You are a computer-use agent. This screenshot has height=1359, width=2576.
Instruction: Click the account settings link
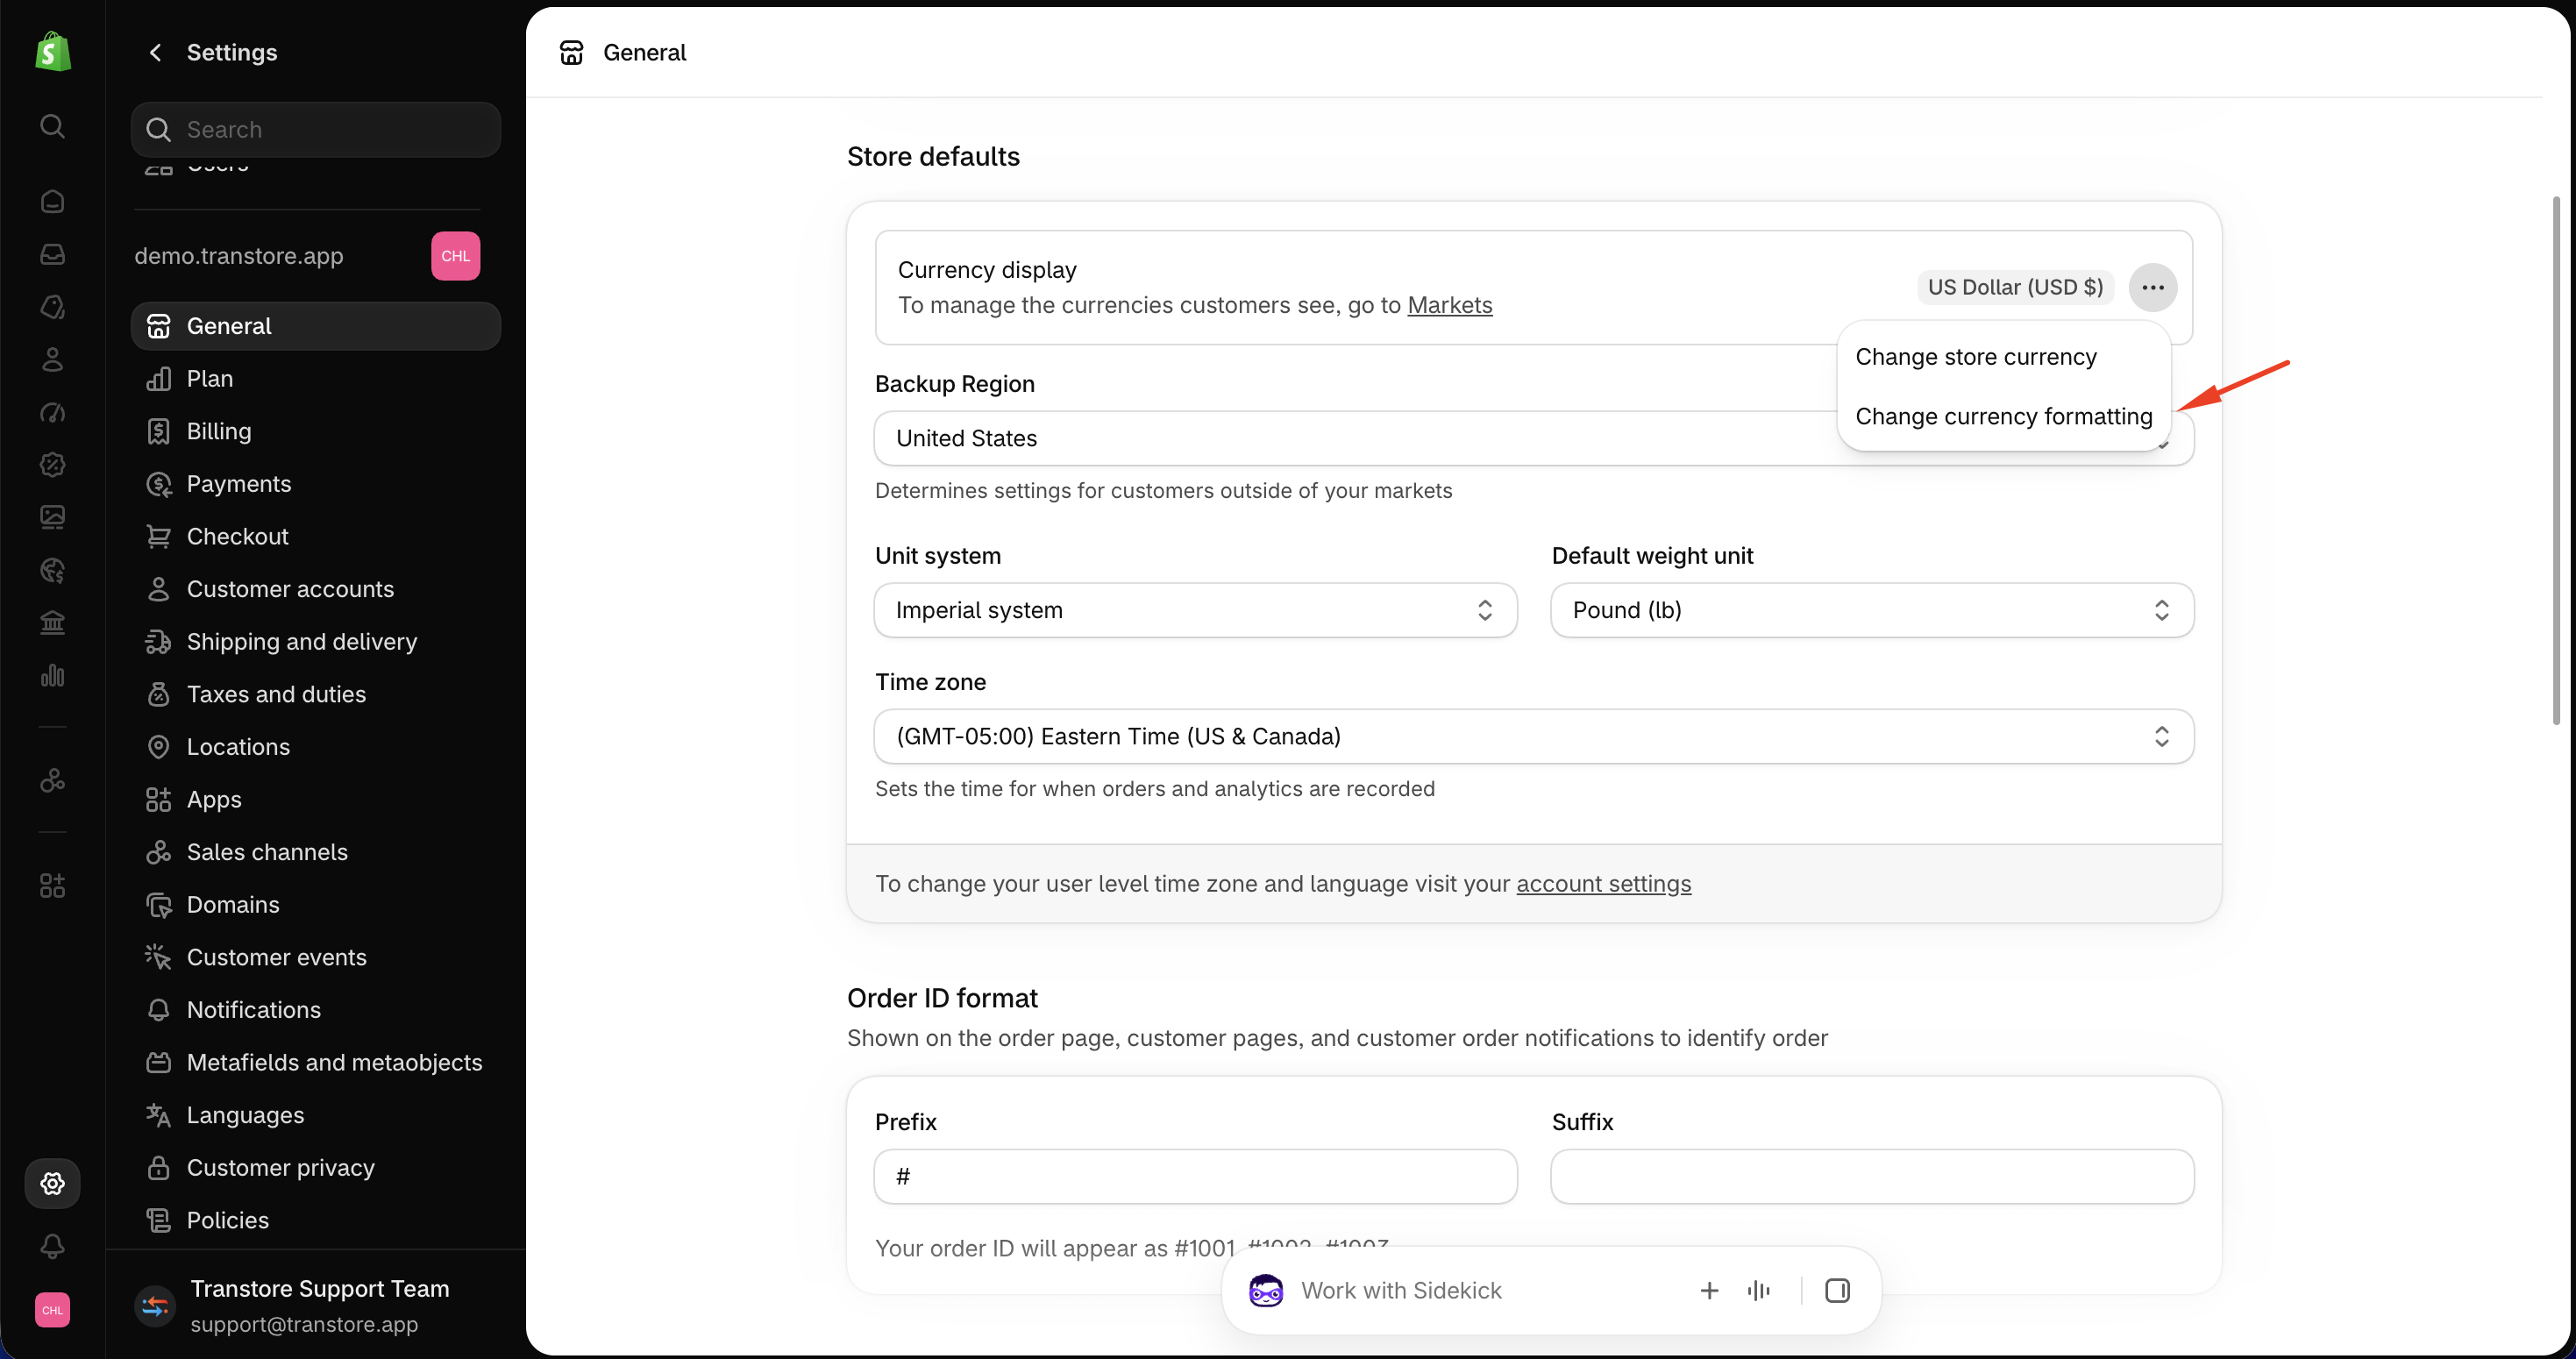pyautogui.click(x=1603, y=884)
